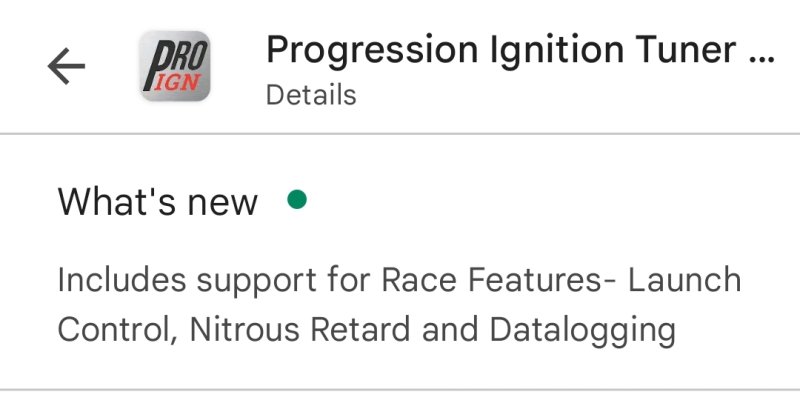Open the What's new section heading
This screenshot has width=800, height=406.
point(157,201)
